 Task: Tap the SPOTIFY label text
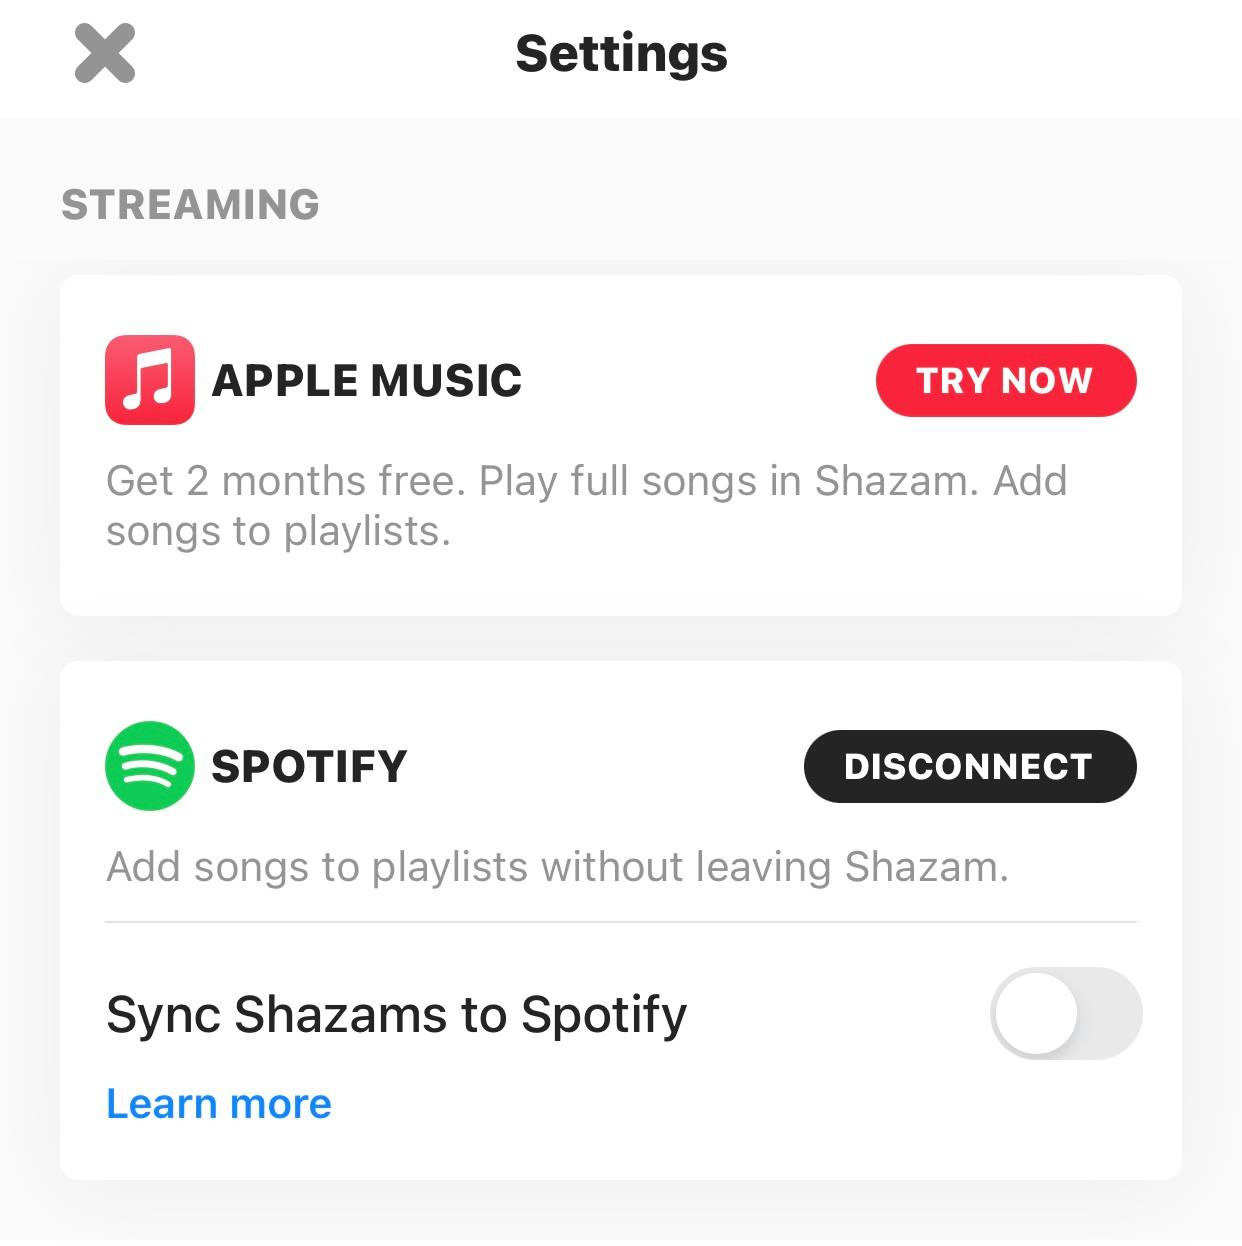309,766
